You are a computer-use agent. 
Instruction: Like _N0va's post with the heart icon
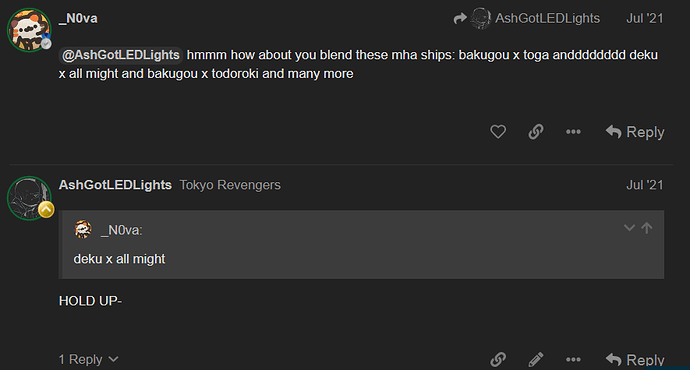498,132
